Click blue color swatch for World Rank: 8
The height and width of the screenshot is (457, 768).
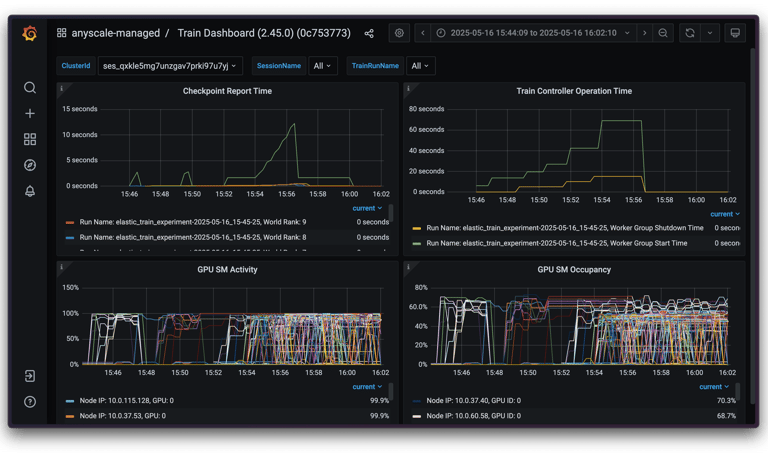(70, 238)
